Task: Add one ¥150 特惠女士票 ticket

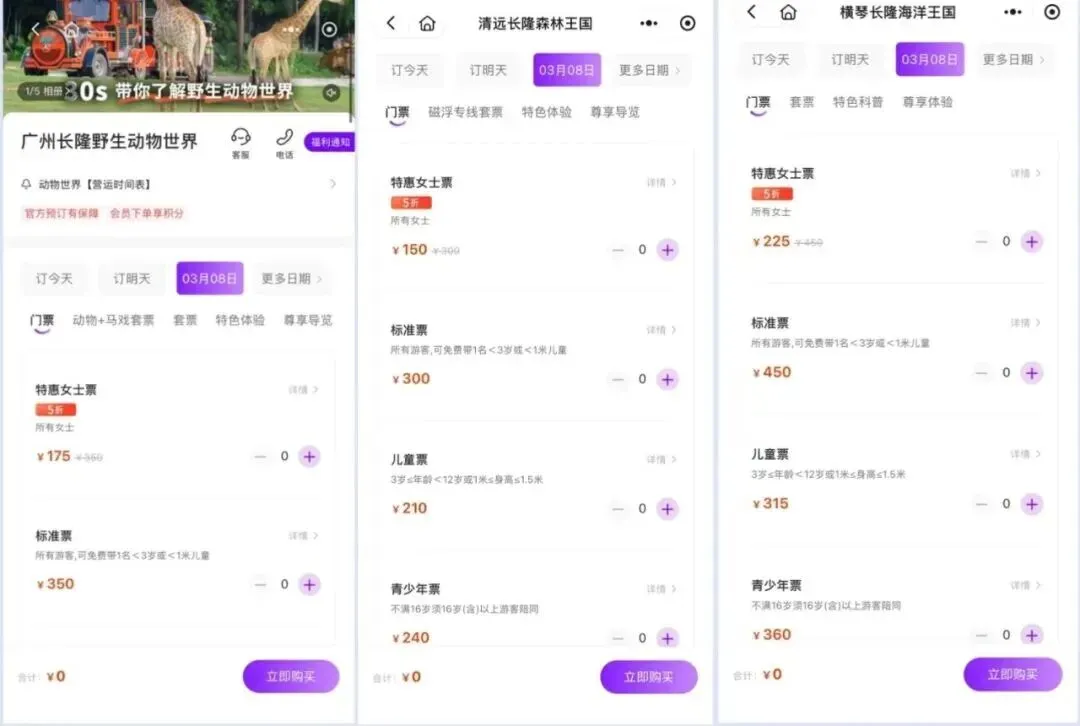Action: 667,249
